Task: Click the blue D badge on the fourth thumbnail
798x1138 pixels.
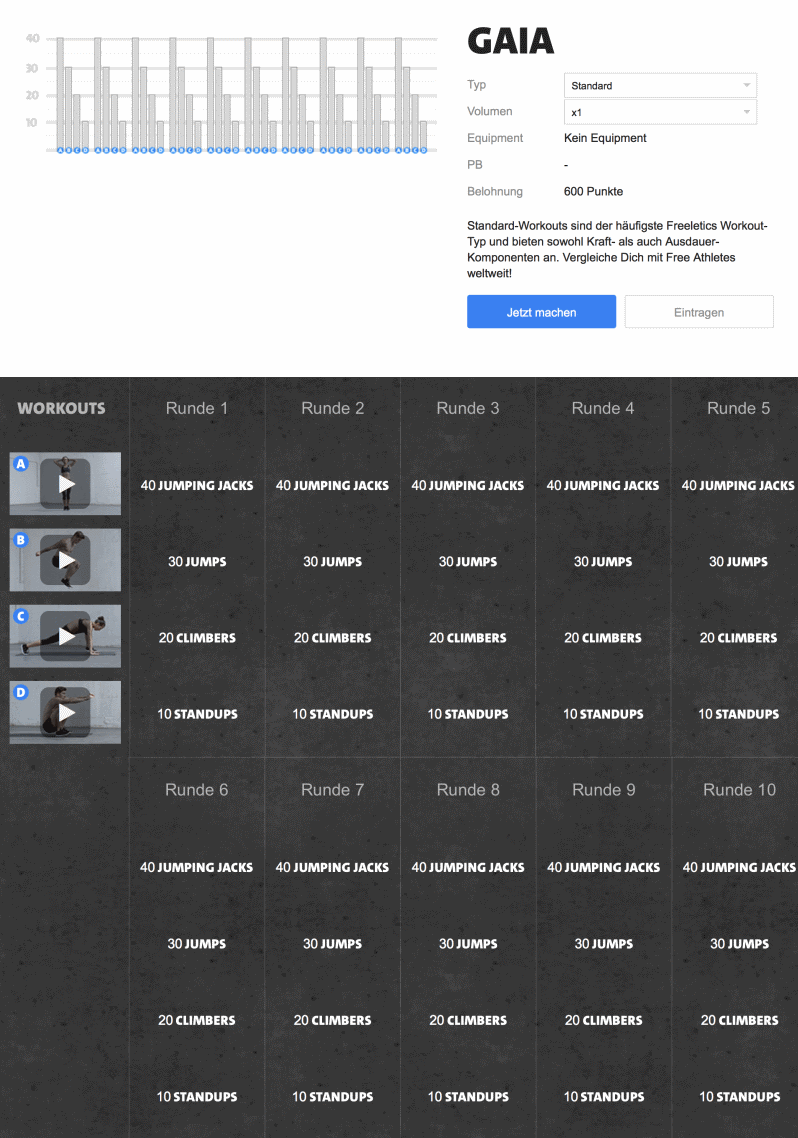Action: tap(21, 692)
